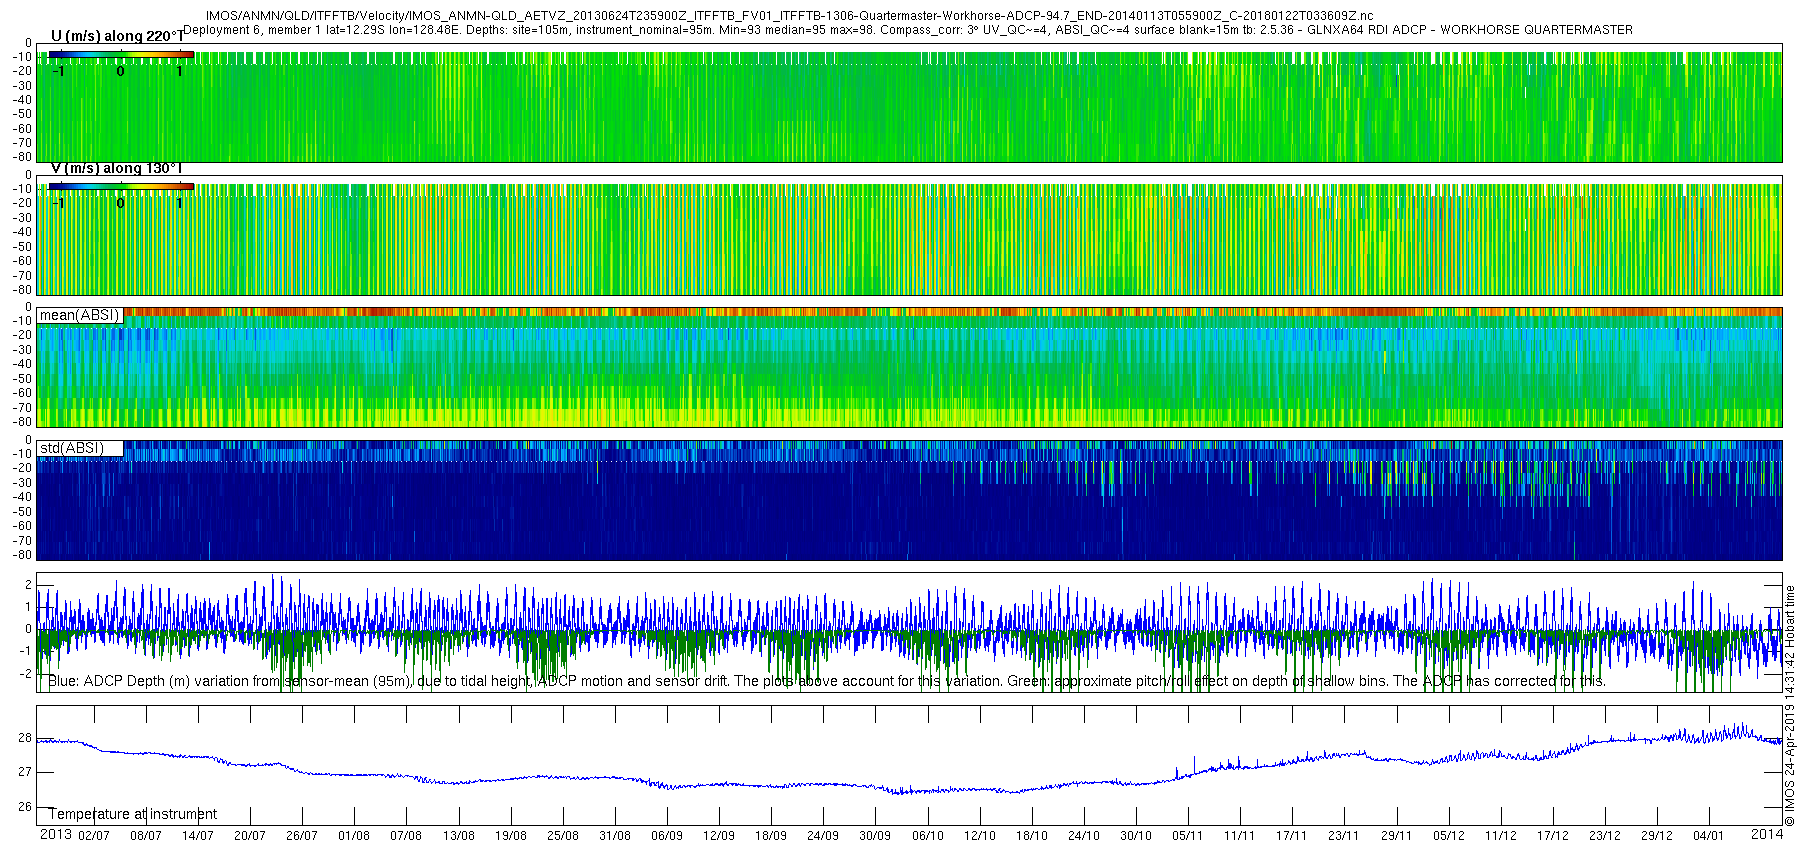Viewport: 1800px width, 850px height.
Task: Click the '14/07' date tick label
Action: (198, 836)
